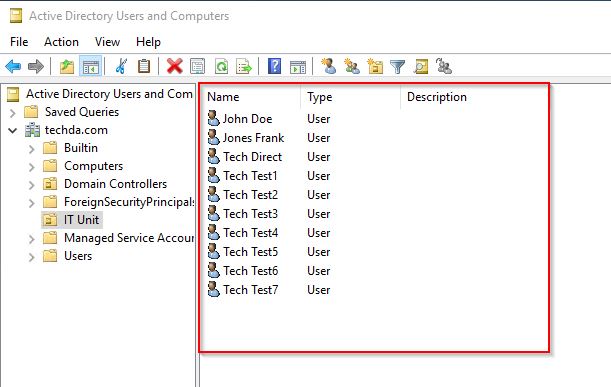Toggle the Action pane icon
The width and height of the screenshot is (611, 387).
[298, 67]
